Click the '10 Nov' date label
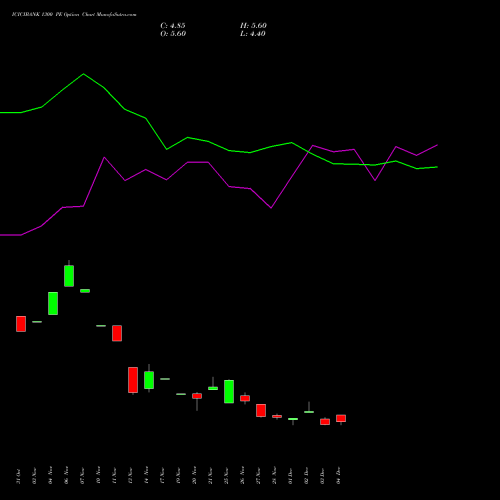 98,476
